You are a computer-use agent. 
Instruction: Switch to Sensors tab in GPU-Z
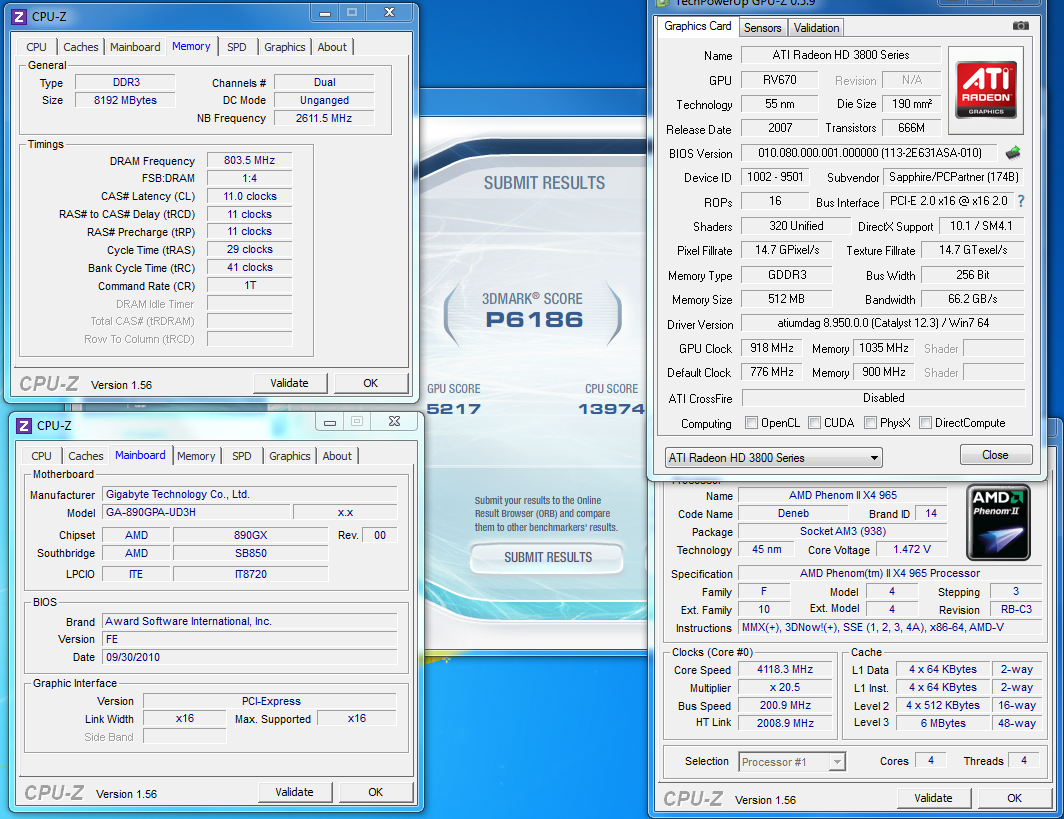pos(762,28)
